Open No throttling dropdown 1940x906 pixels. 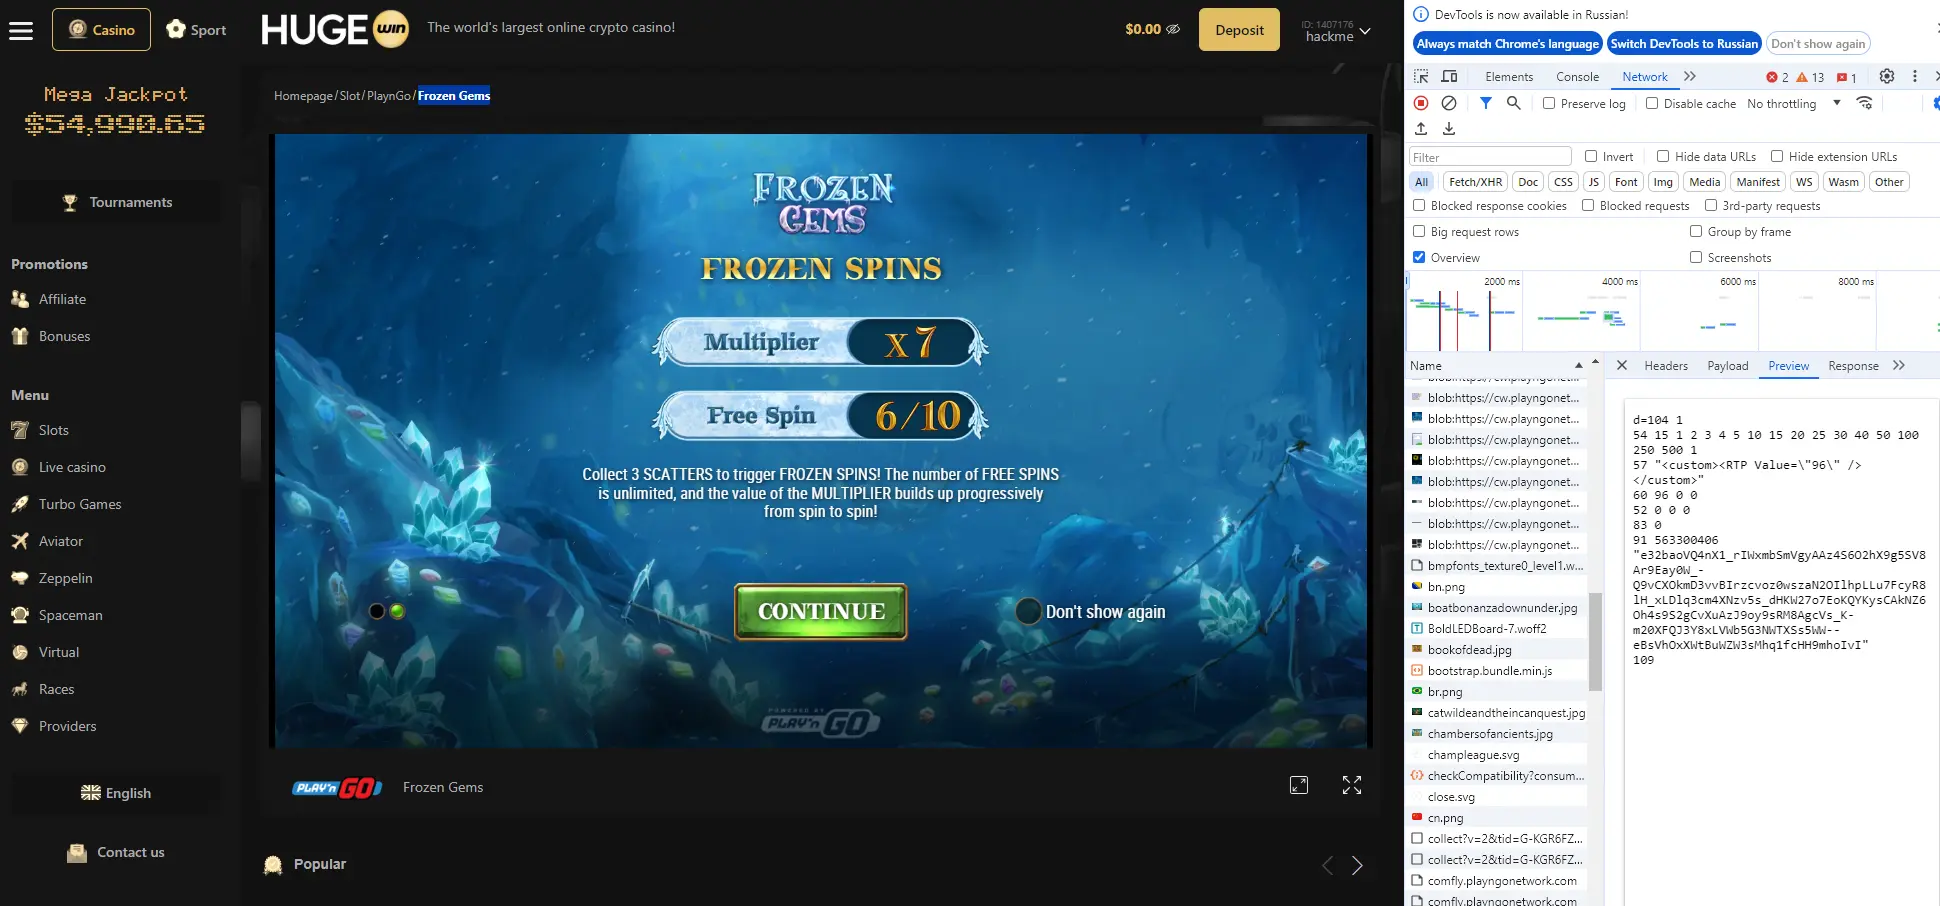[x=1794, y=103]
